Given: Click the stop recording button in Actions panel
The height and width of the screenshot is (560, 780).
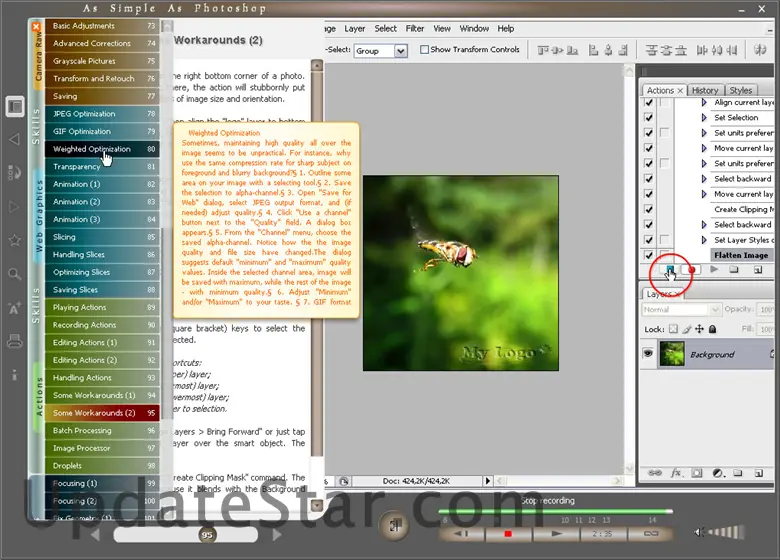Looking at the screenshot, I should pos(671,270).
